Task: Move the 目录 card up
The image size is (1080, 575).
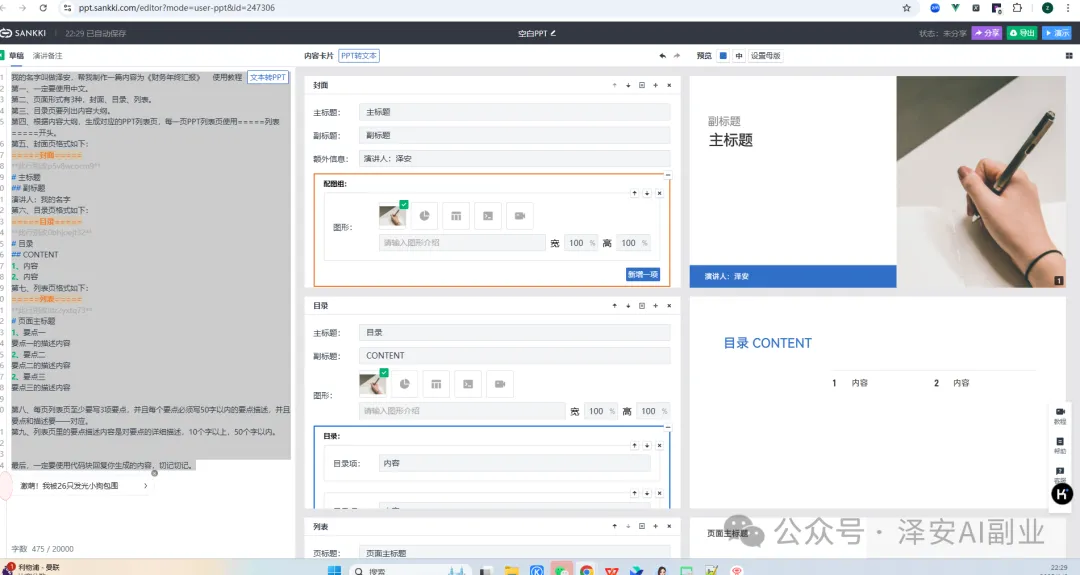Action: pos(614,306)
